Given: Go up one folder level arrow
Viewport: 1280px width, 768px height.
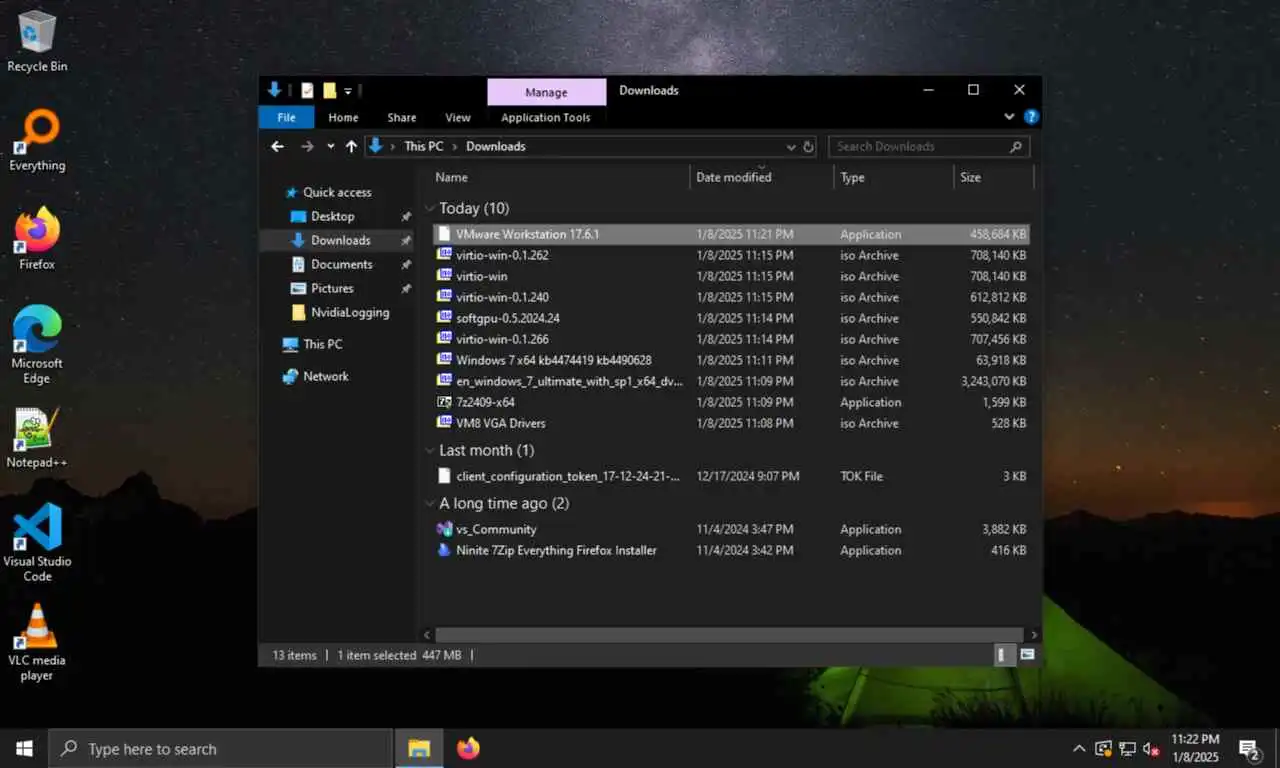Looking at the screenshot, I should (x=351, y=146).
